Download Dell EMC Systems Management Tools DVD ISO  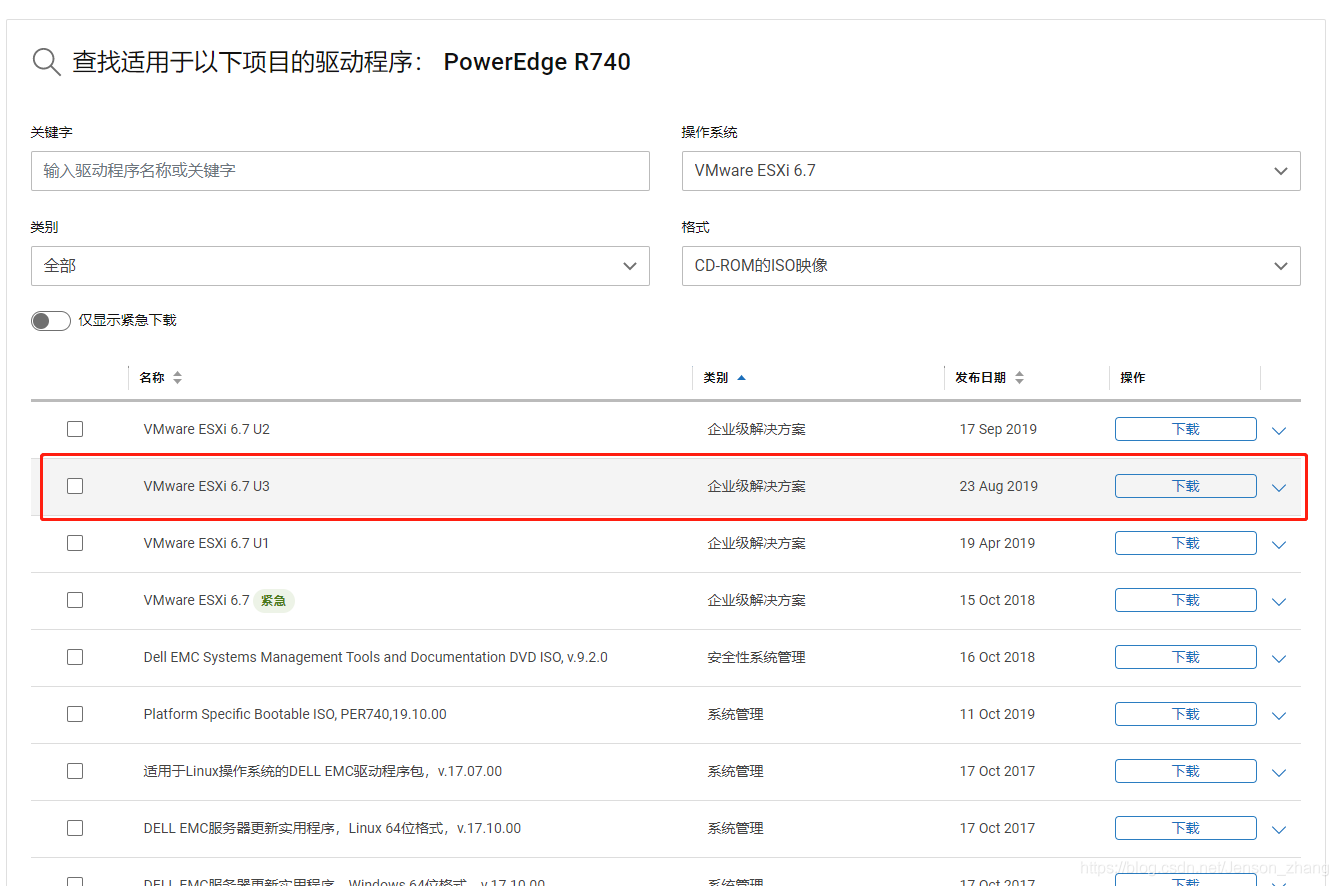1186,657
